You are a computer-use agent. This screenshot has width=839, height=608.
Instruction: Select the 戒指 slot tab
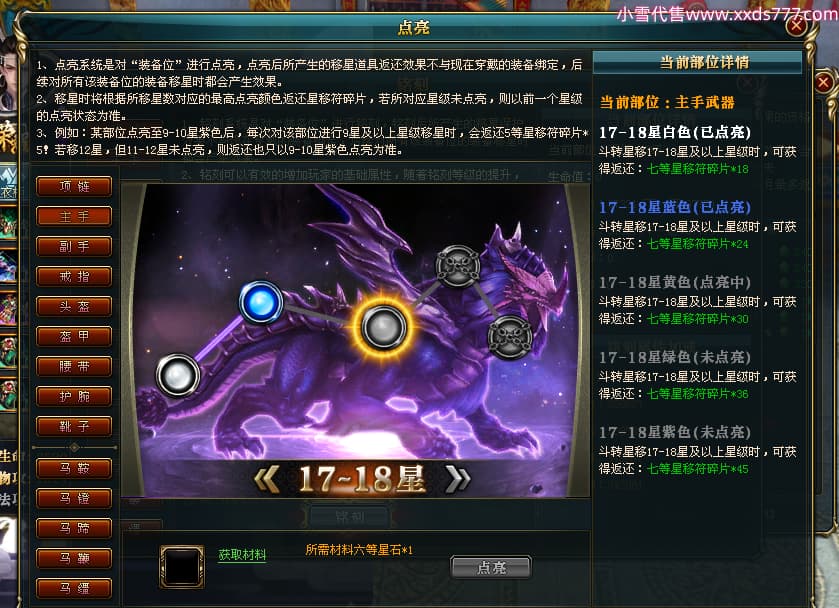point(74,276)
